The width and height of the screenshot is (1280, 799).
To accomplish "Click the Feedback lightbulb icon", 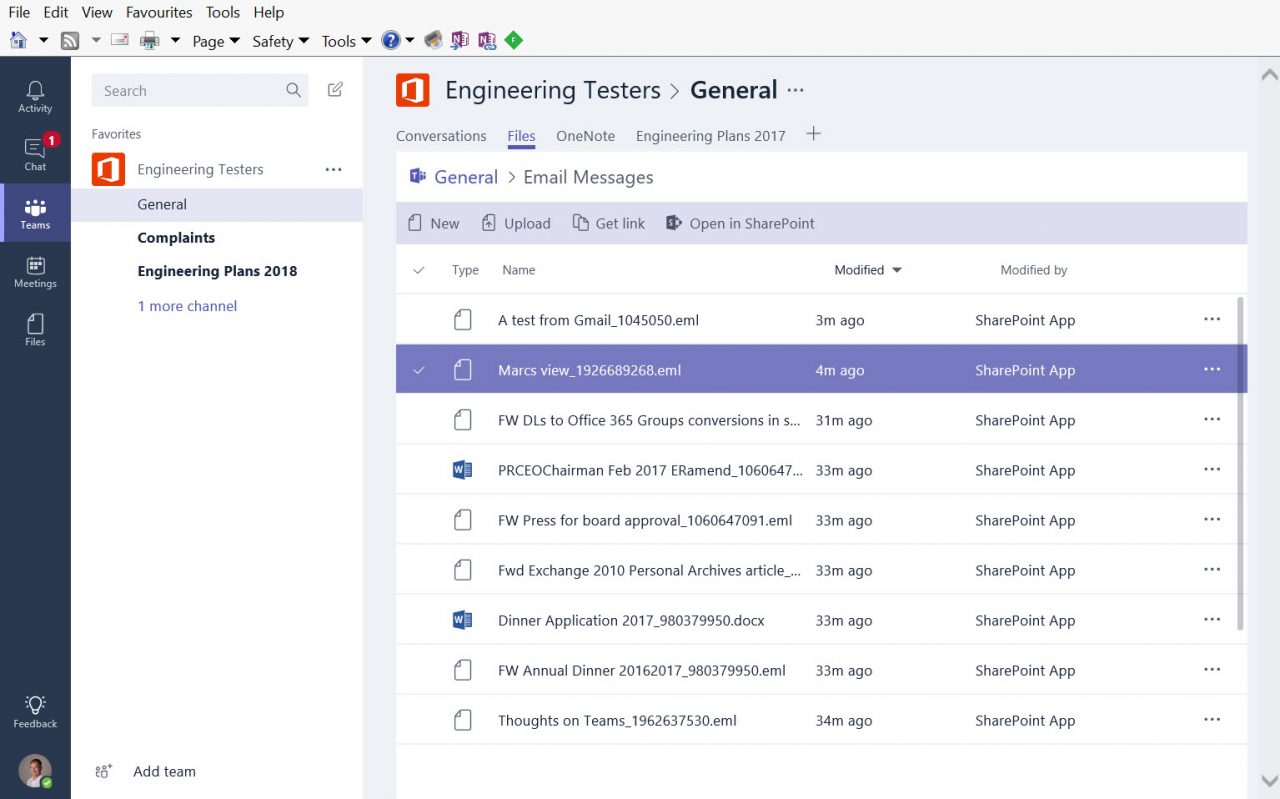I will [x=35, y=704].
